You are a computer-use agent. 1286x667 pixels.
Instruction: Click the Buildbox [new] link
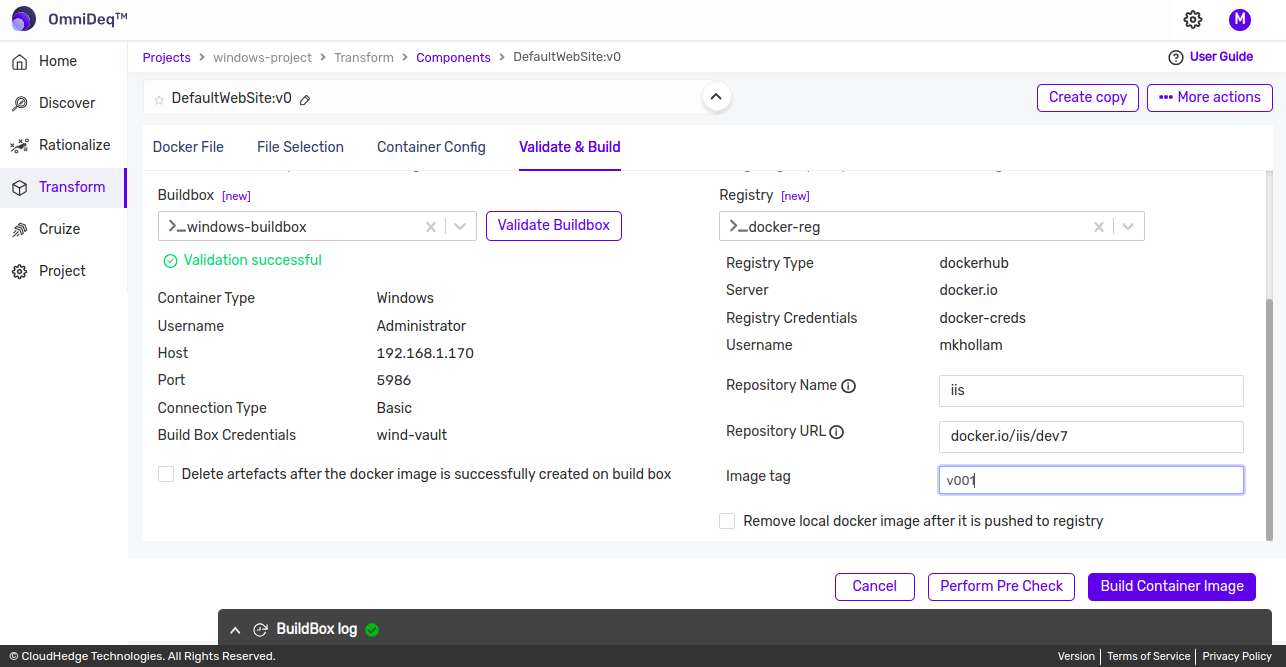tap(236, 196)
